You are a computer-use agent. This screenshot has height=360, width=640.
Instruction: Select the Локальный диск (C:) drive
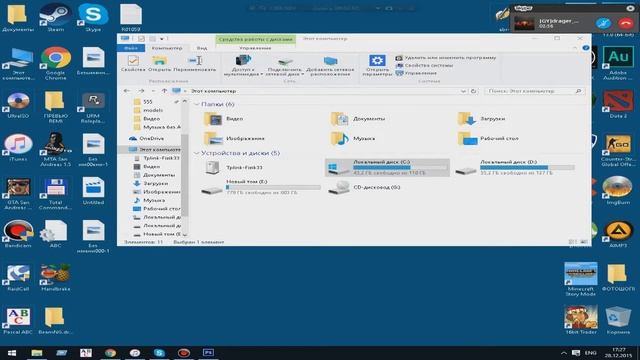[x=387, y=167]
